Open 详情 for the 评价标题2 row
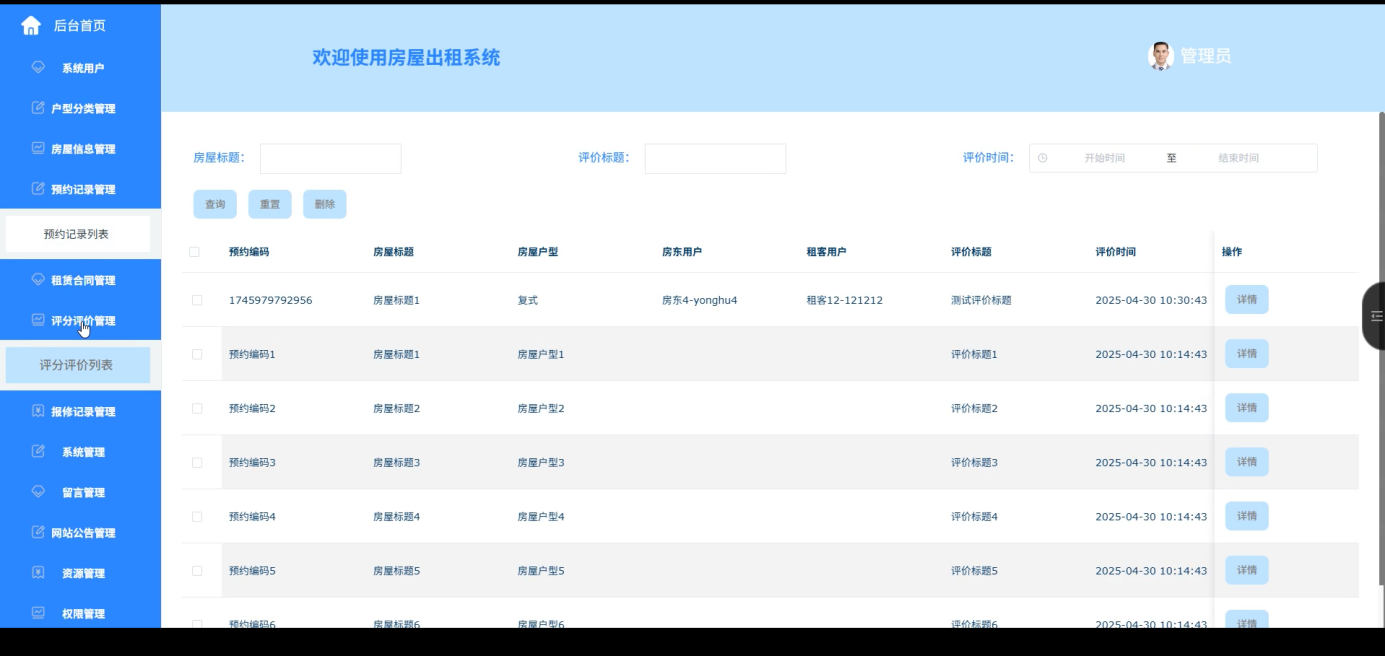The image size is (1385, 656). tap(1247, 407)
